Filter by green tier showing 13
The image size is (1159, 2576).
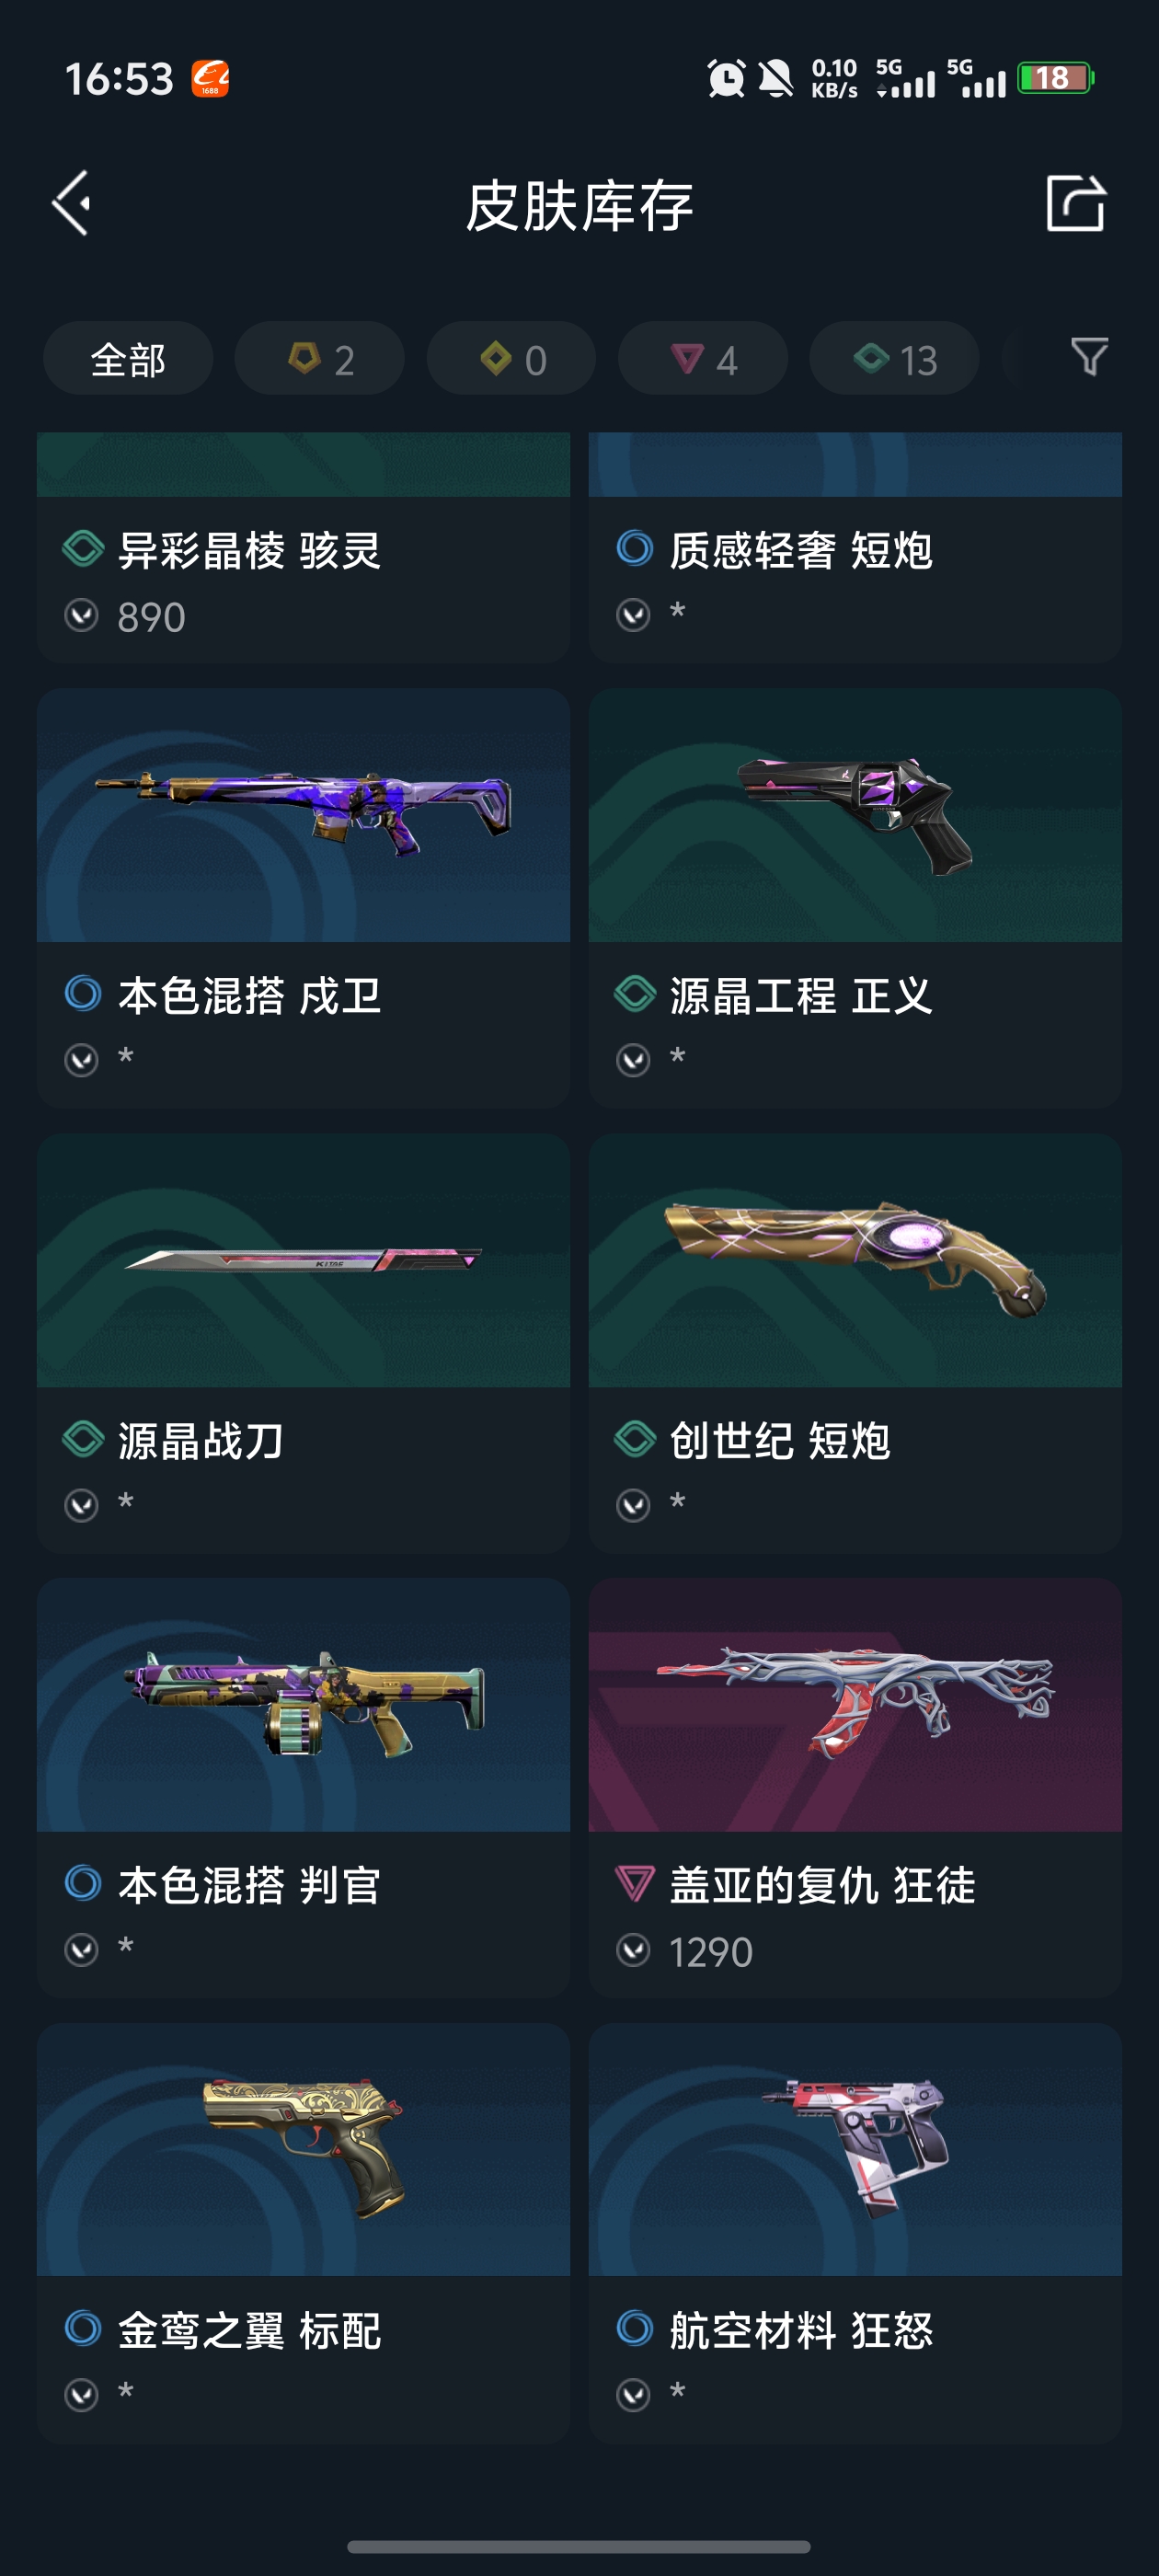[894, 358]
